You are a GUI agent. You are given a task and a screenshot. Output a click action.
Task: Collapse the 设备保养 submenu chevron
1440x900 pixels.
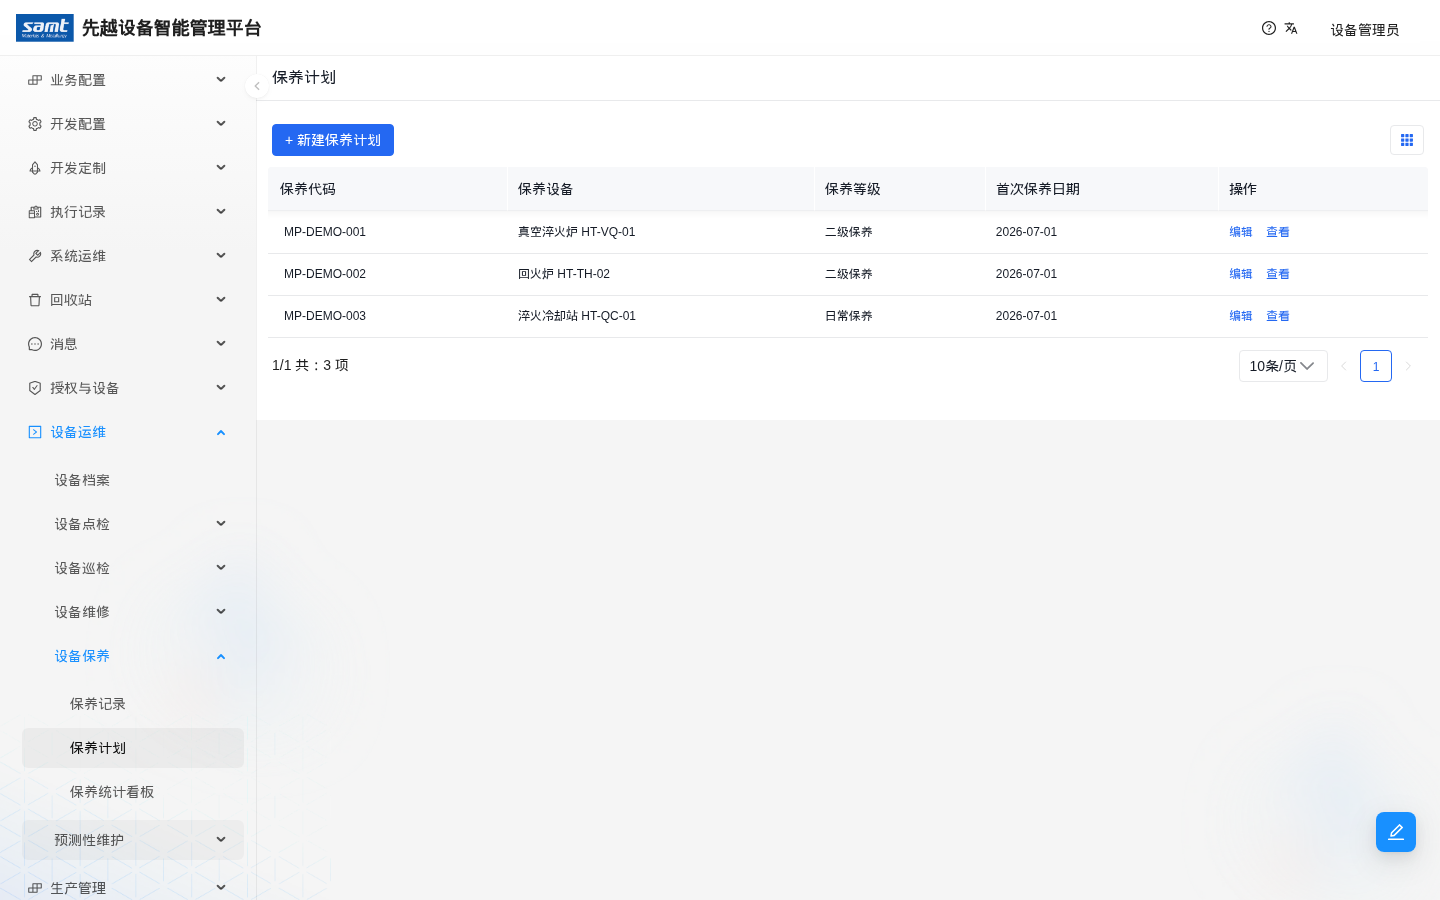pyautogui.click(x=221, y=656)
